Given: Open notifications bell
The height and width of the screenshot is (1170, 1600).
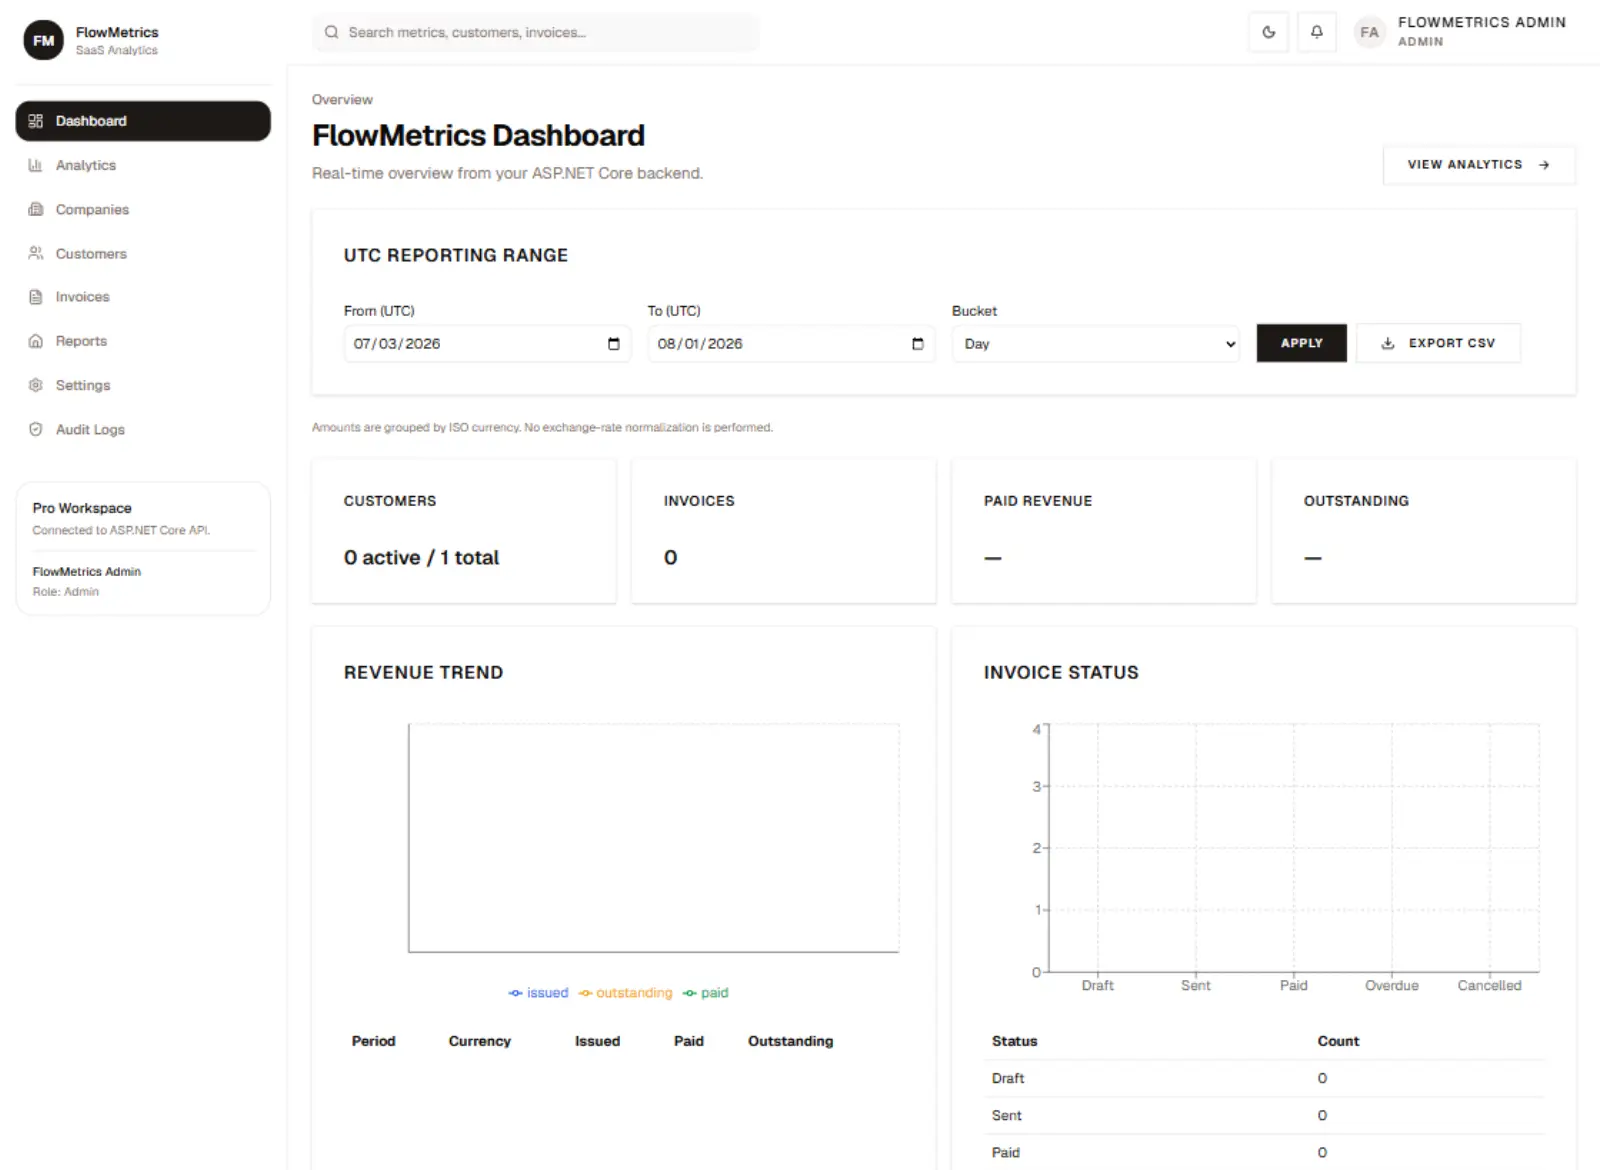Looking at the screenshot, I should click(1317, 32).
